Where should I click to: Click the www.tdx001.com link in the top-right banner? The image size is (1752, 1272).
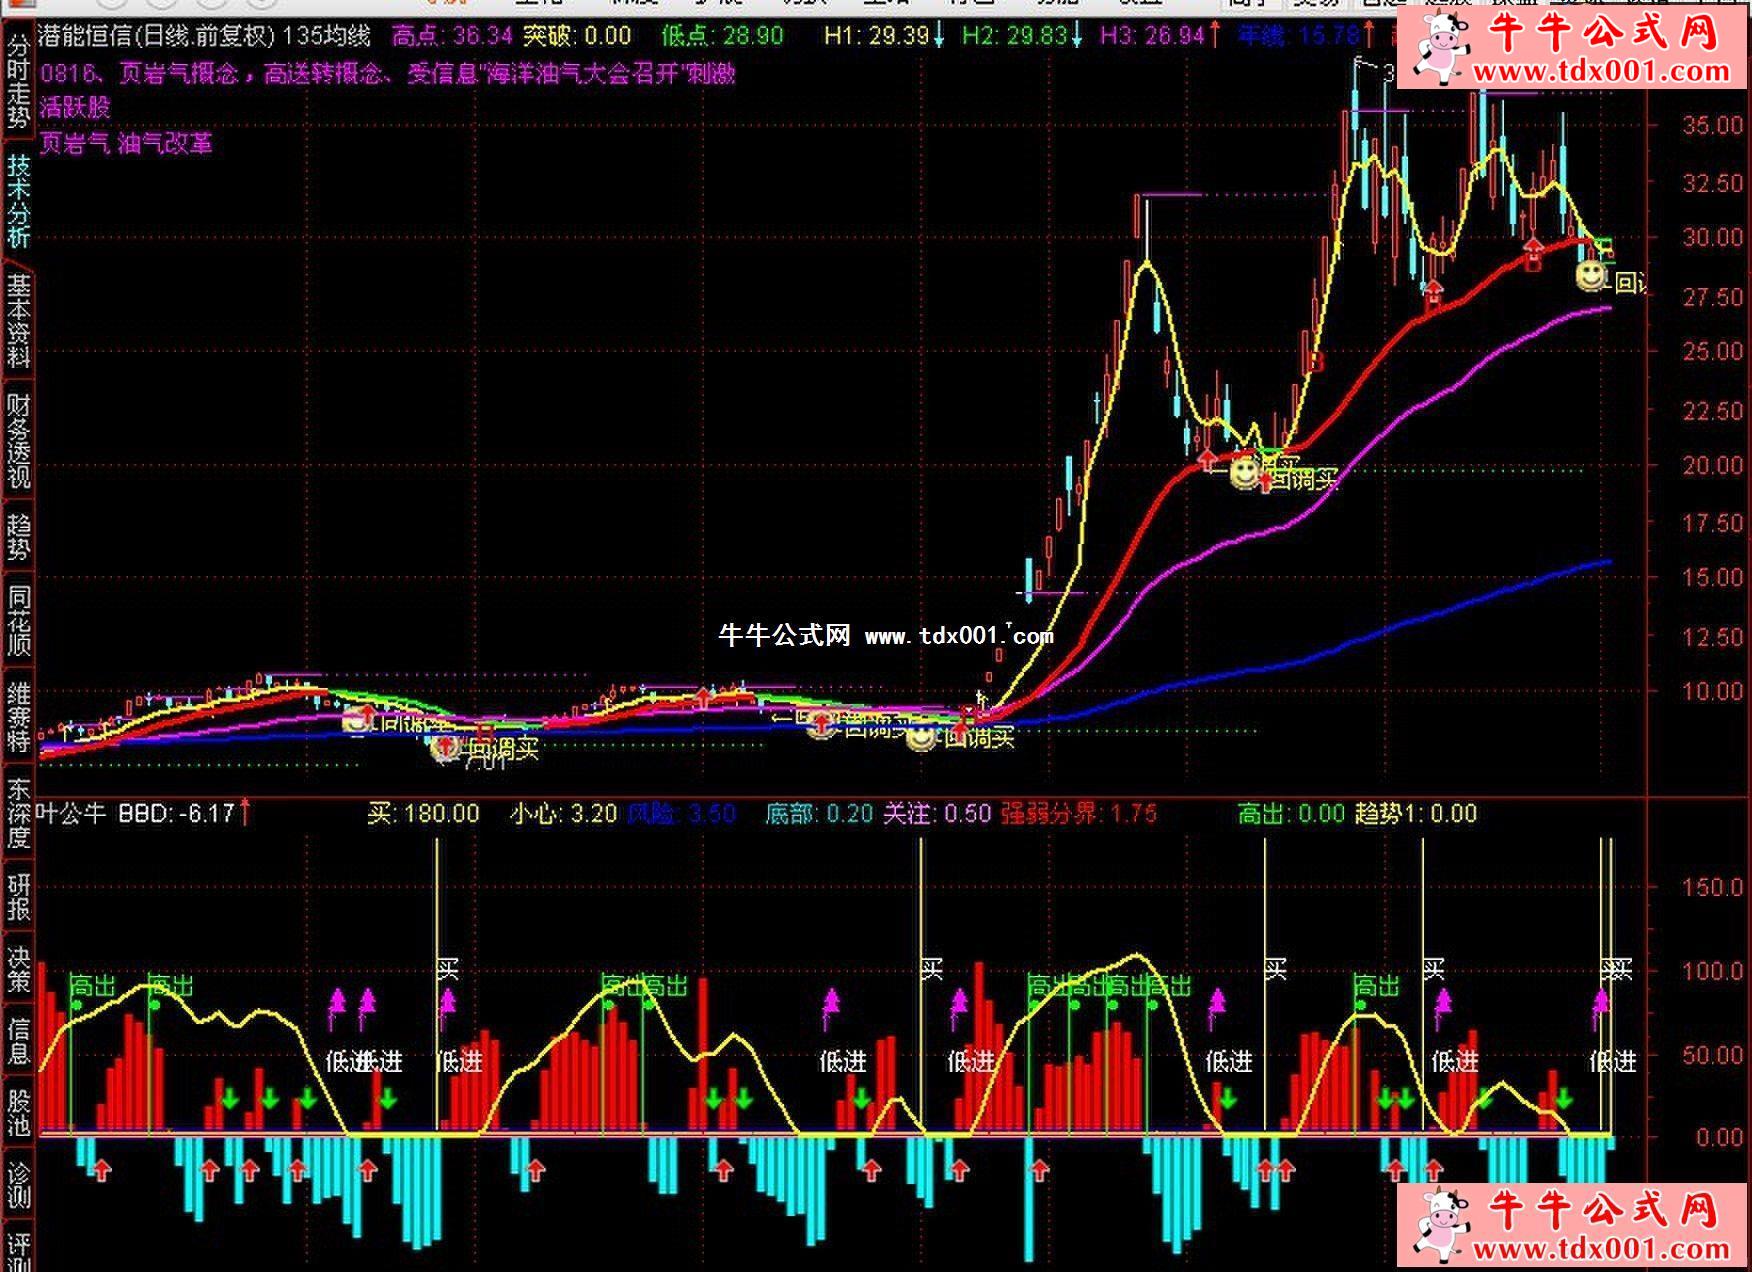click(1600, 71)
